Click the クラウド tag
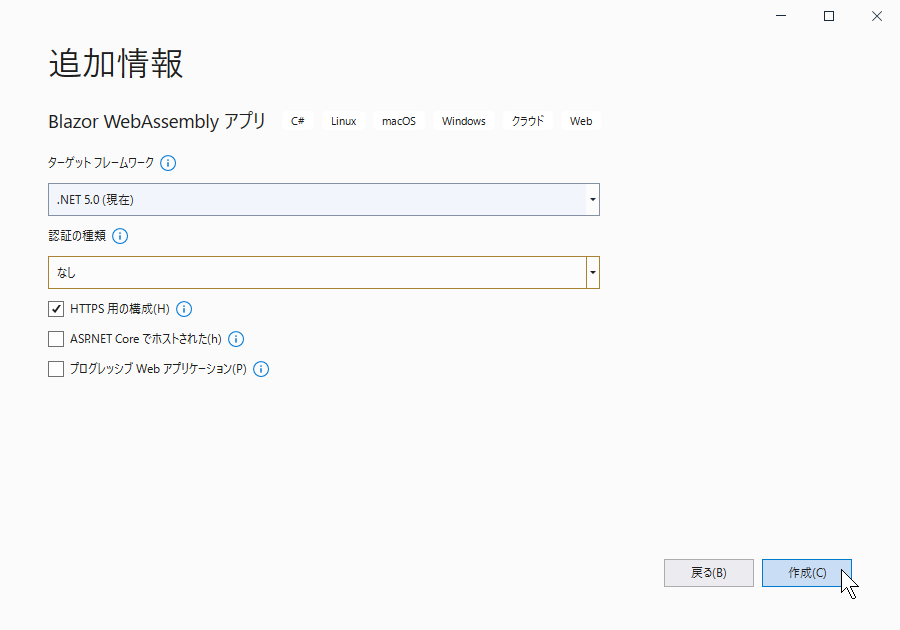900x630 pixels. tap(527, 121)
